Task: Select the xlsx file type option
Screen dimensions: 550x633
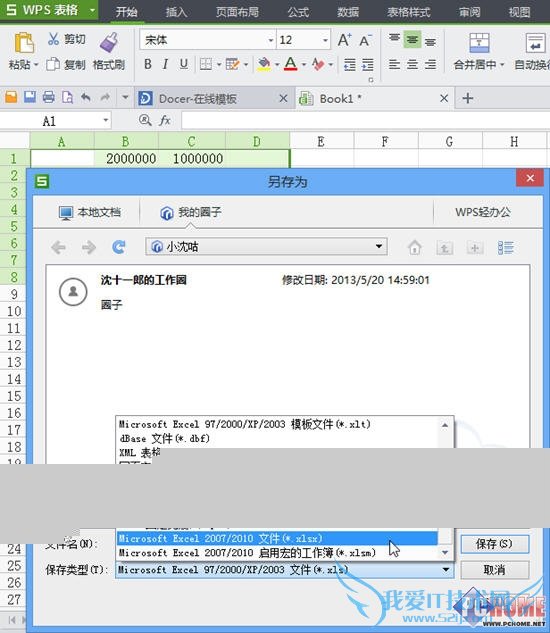Action: point(277,538)
